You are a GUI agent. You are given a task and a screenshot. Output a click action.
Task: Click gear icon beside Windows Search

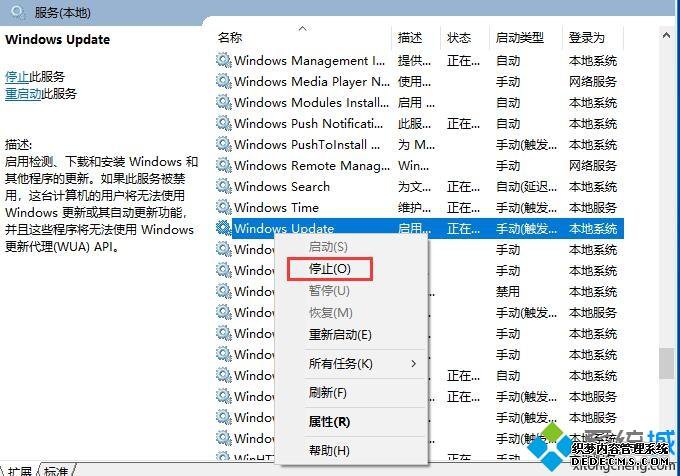224,186
